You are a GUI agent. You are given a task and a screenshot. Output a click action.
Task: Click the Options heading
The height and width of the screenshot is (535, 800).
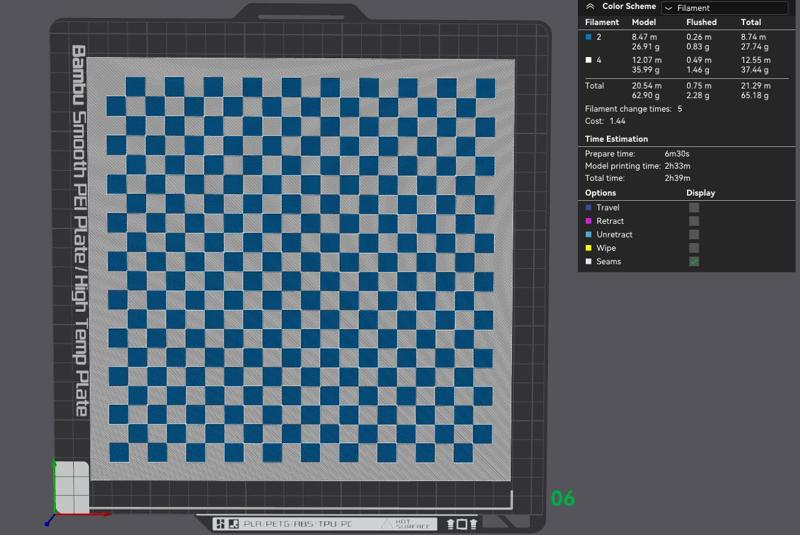(x=601, y=193)
